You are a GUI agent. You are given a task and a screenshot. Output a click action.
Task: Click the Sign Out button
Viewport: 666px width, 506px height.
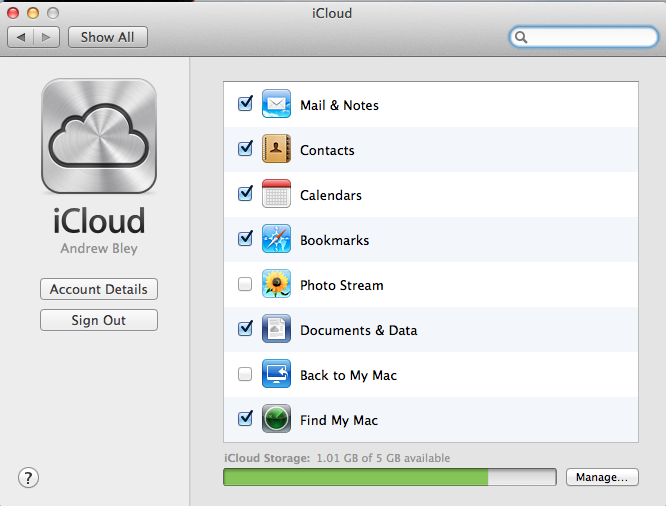99,320
